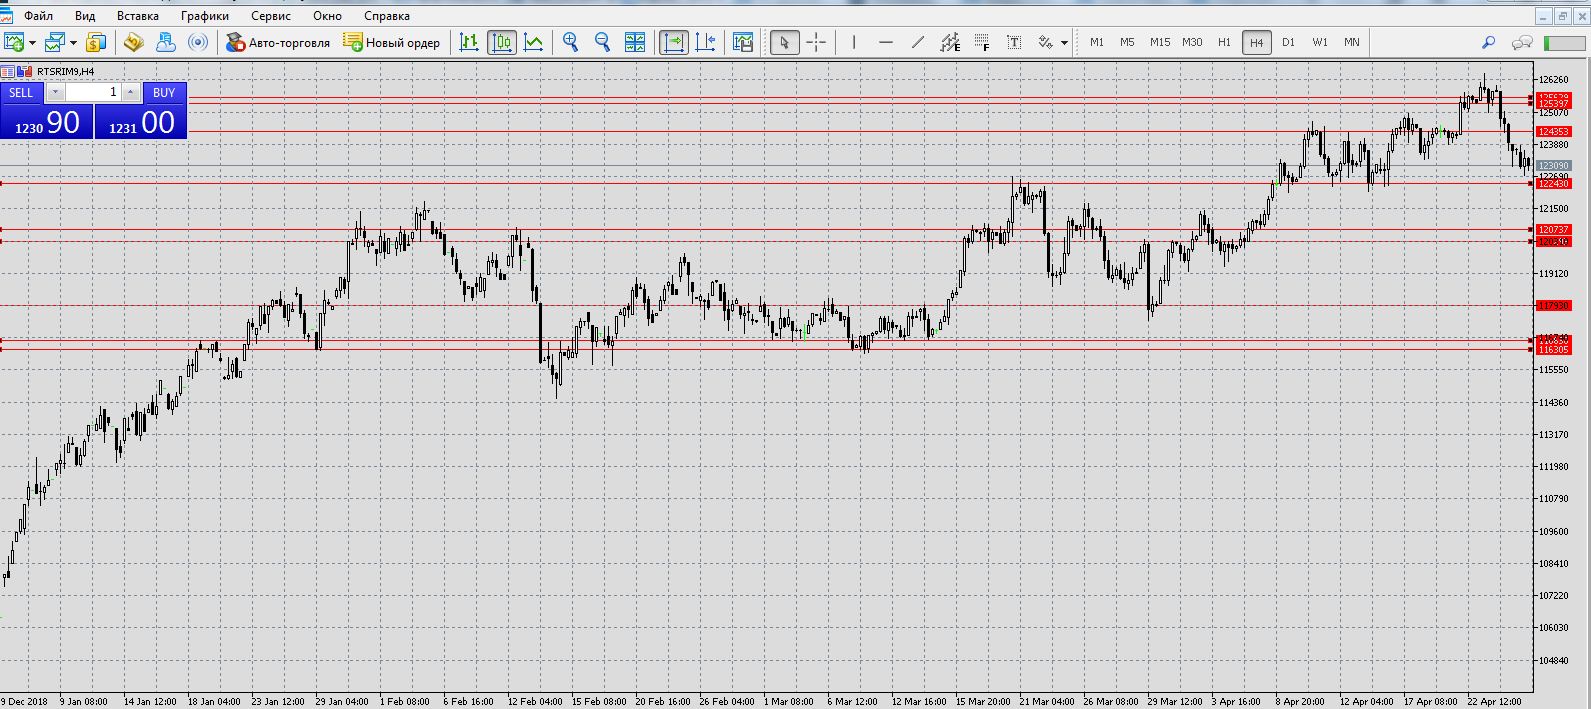The width and height of the screenshot is (1591, 709).
Task: Toggle chart auto scroll
Action: [x=674, y=42]
